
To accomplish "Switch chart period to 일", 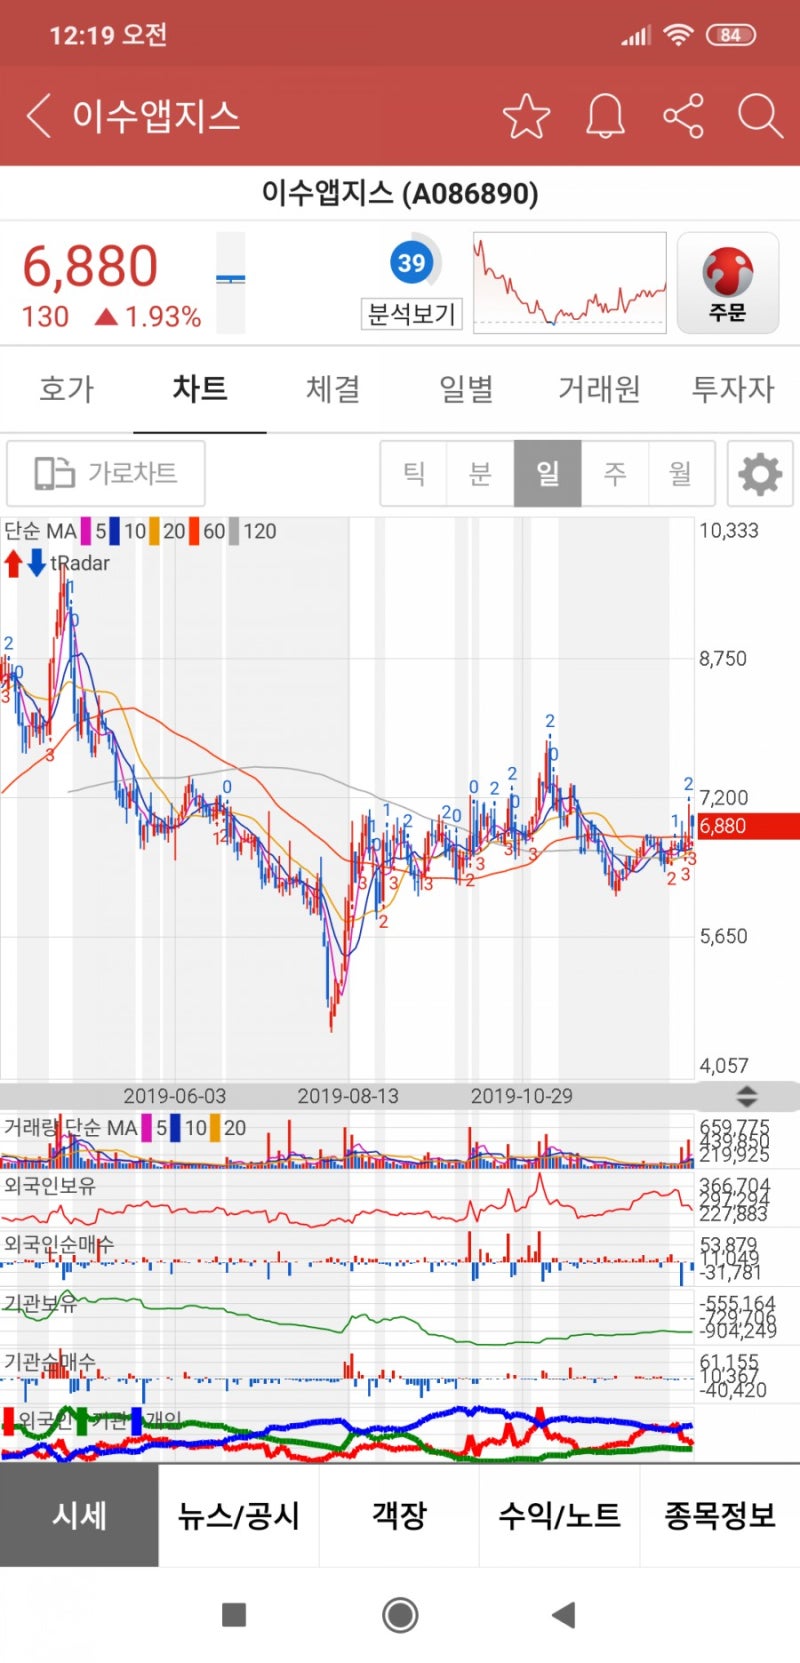I will (x=548, y=473).
